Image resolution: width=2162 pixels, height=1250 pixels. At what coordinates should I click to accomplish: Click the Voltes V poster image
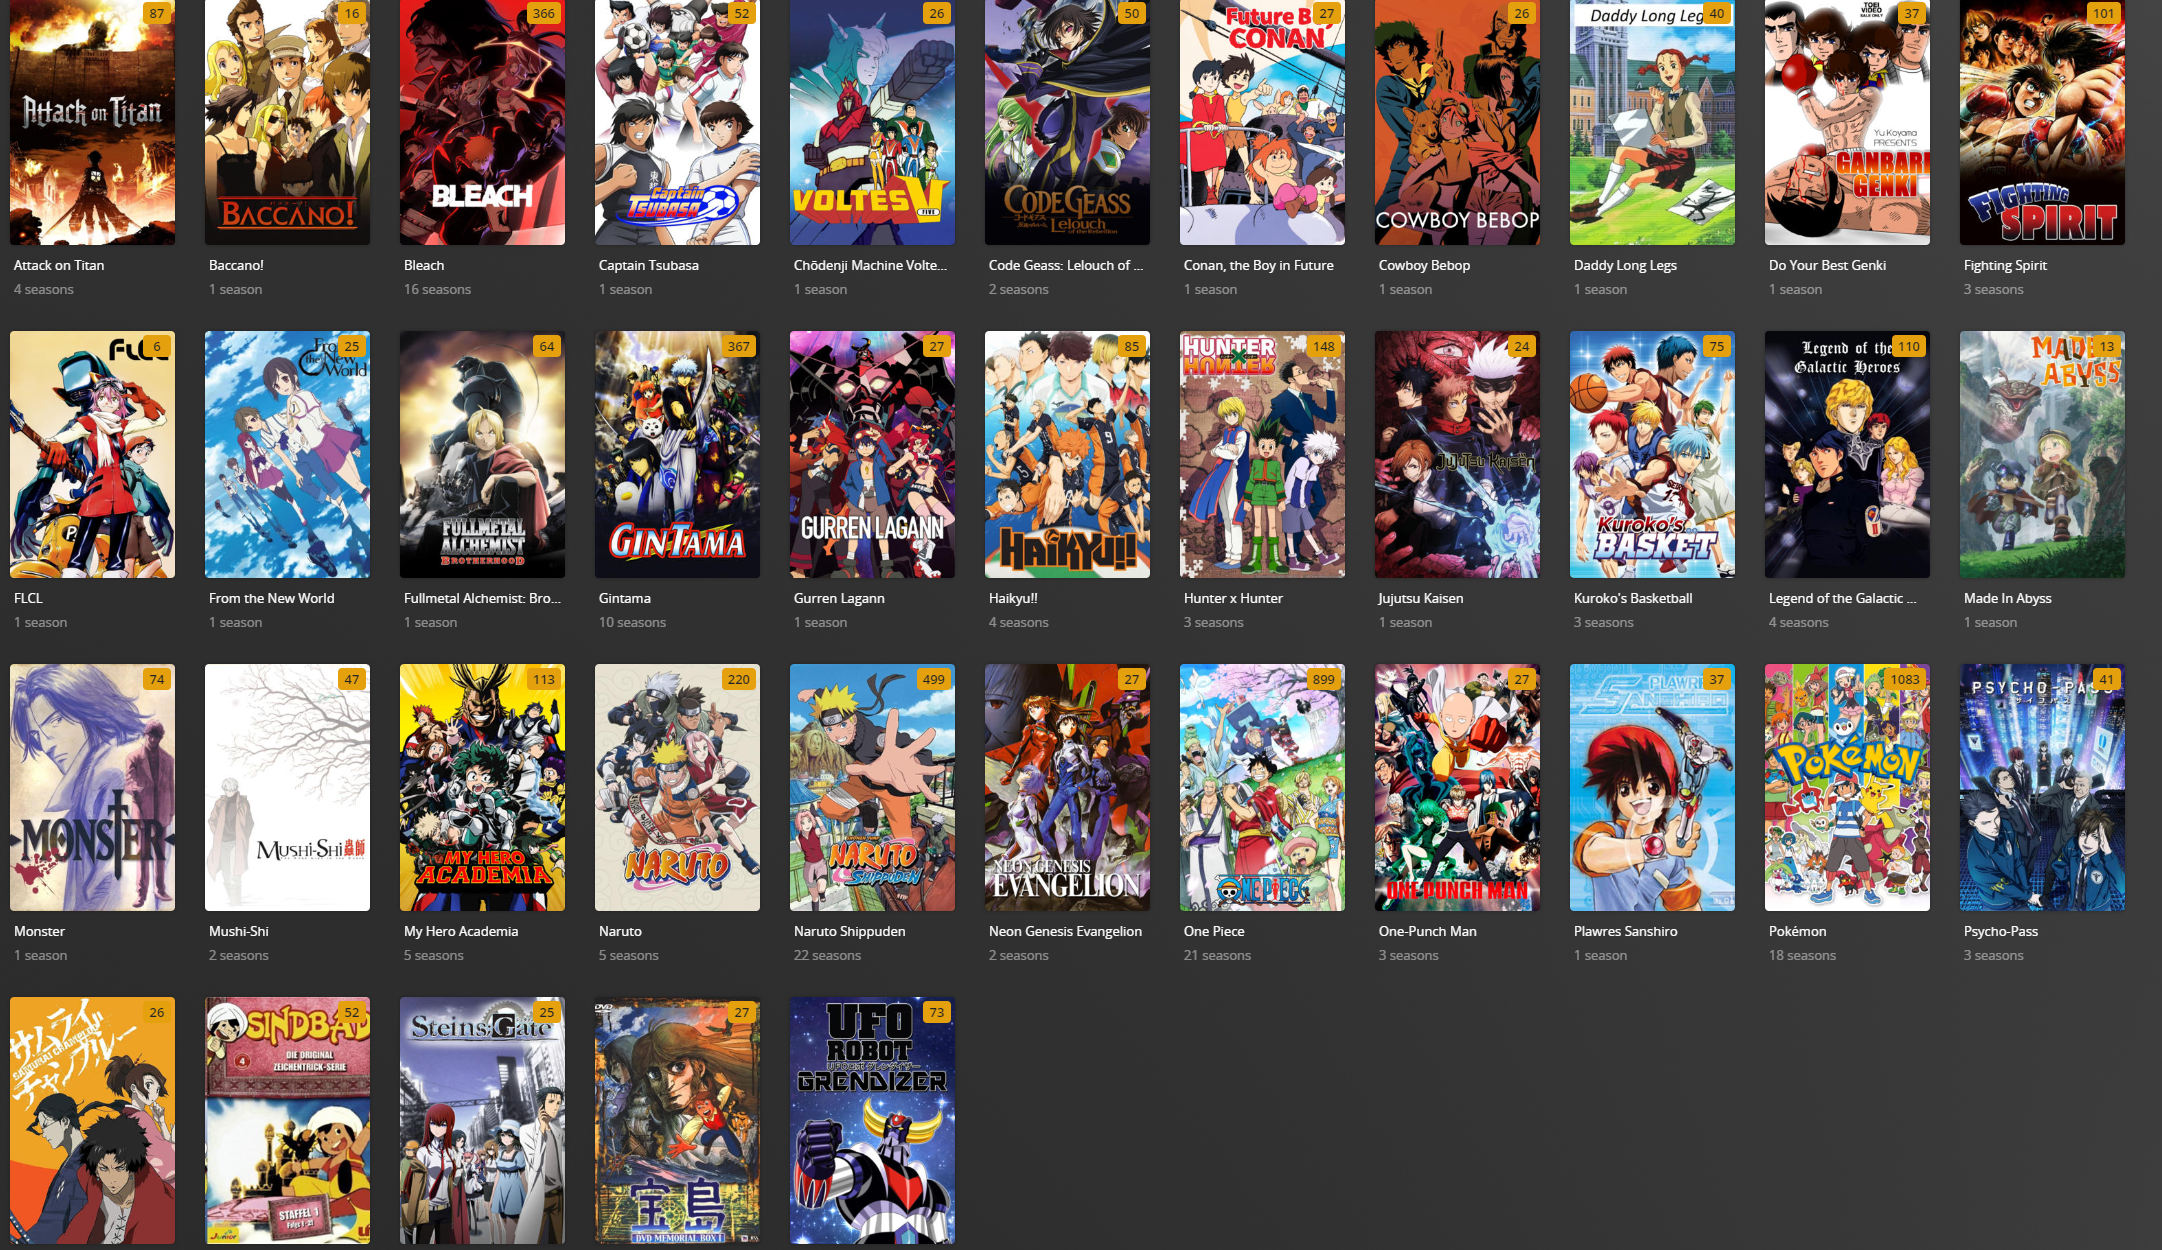pos(872,122)
